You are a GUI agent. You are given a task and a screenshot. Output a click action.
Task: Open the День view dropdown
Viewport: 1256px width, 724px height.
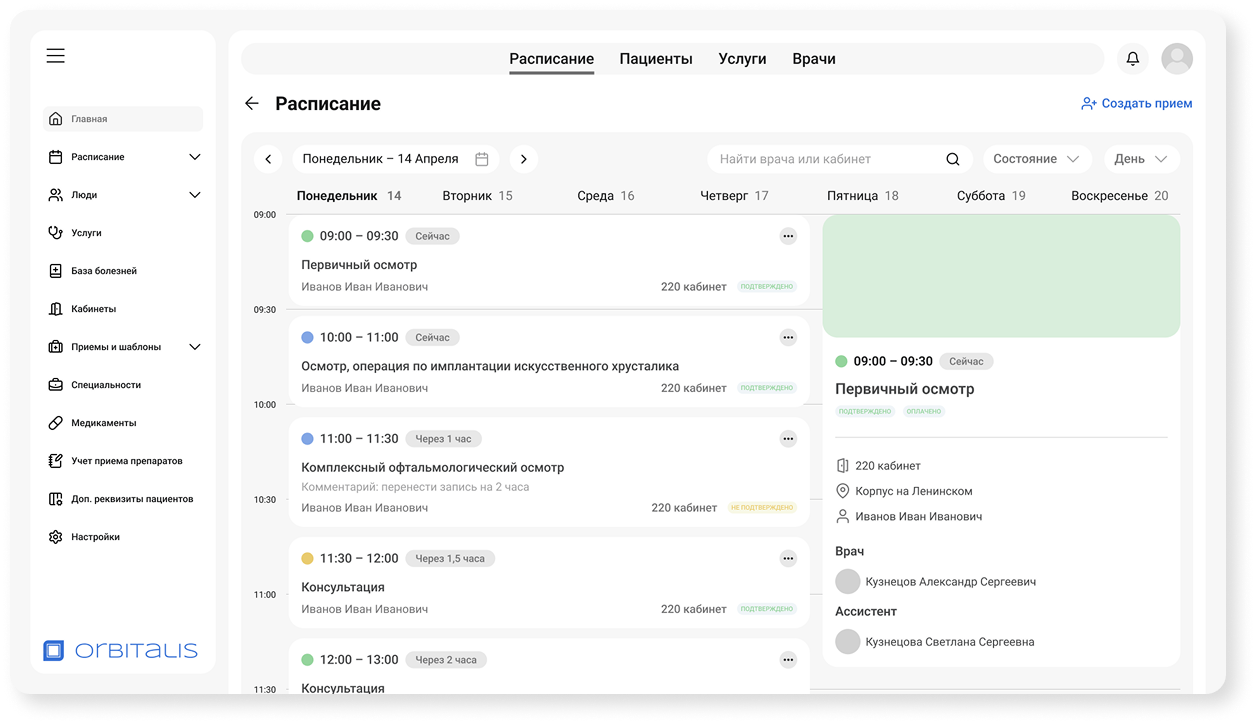click(1142, 159)
